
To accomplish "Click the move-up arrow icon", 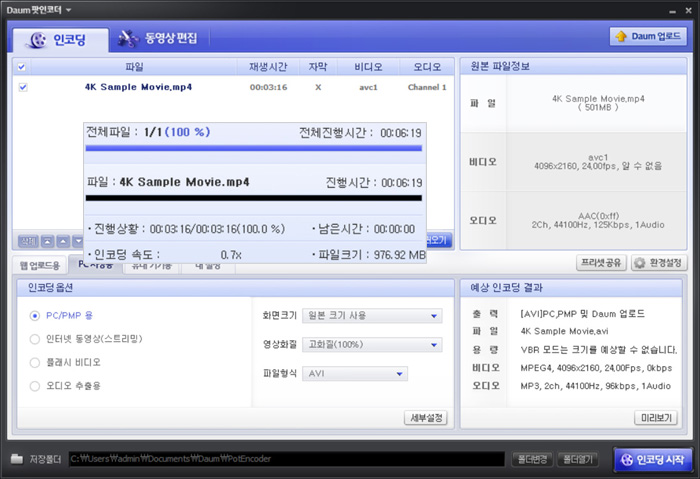I will click(x=63, y=242).
